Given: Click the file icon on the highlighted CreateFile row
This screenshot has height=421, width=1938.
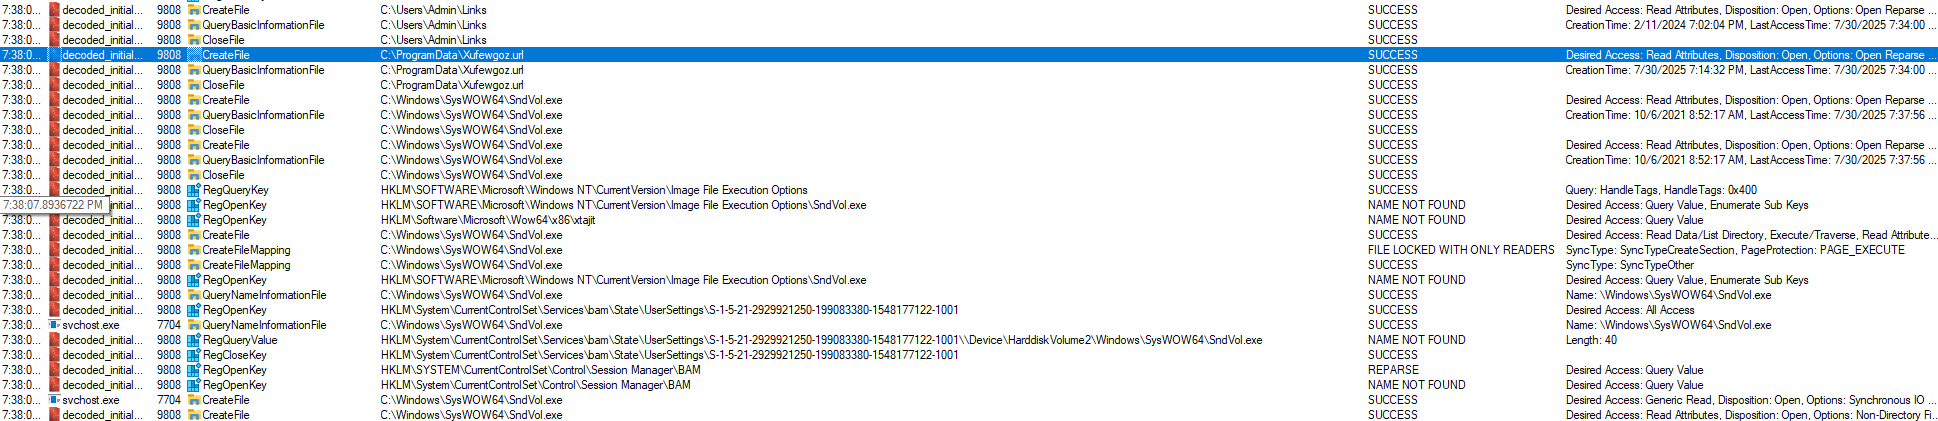Looking at the screenshot, I should [x=194, y=55].
